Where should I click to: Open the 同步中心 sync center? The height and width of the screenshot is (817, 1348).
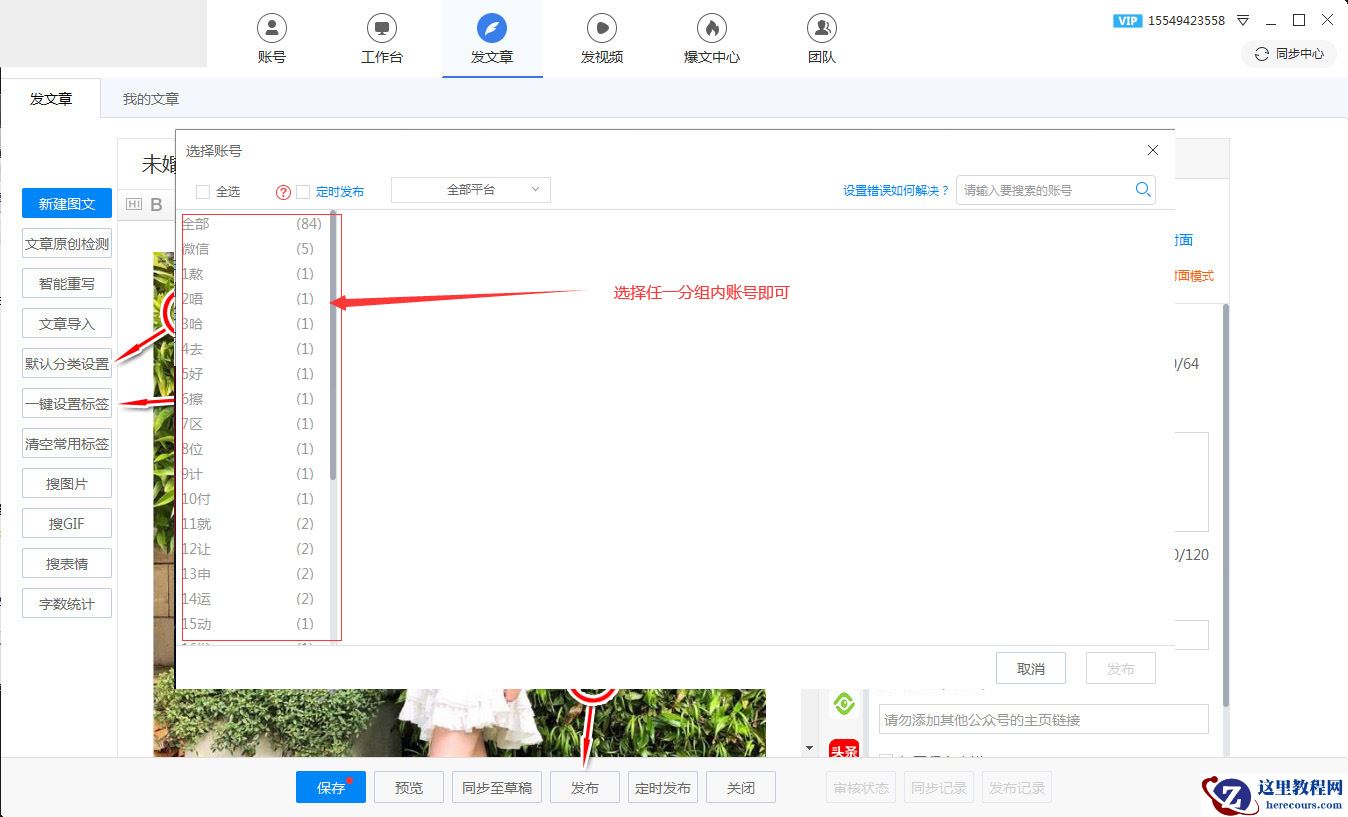(x=1289, y=54)
